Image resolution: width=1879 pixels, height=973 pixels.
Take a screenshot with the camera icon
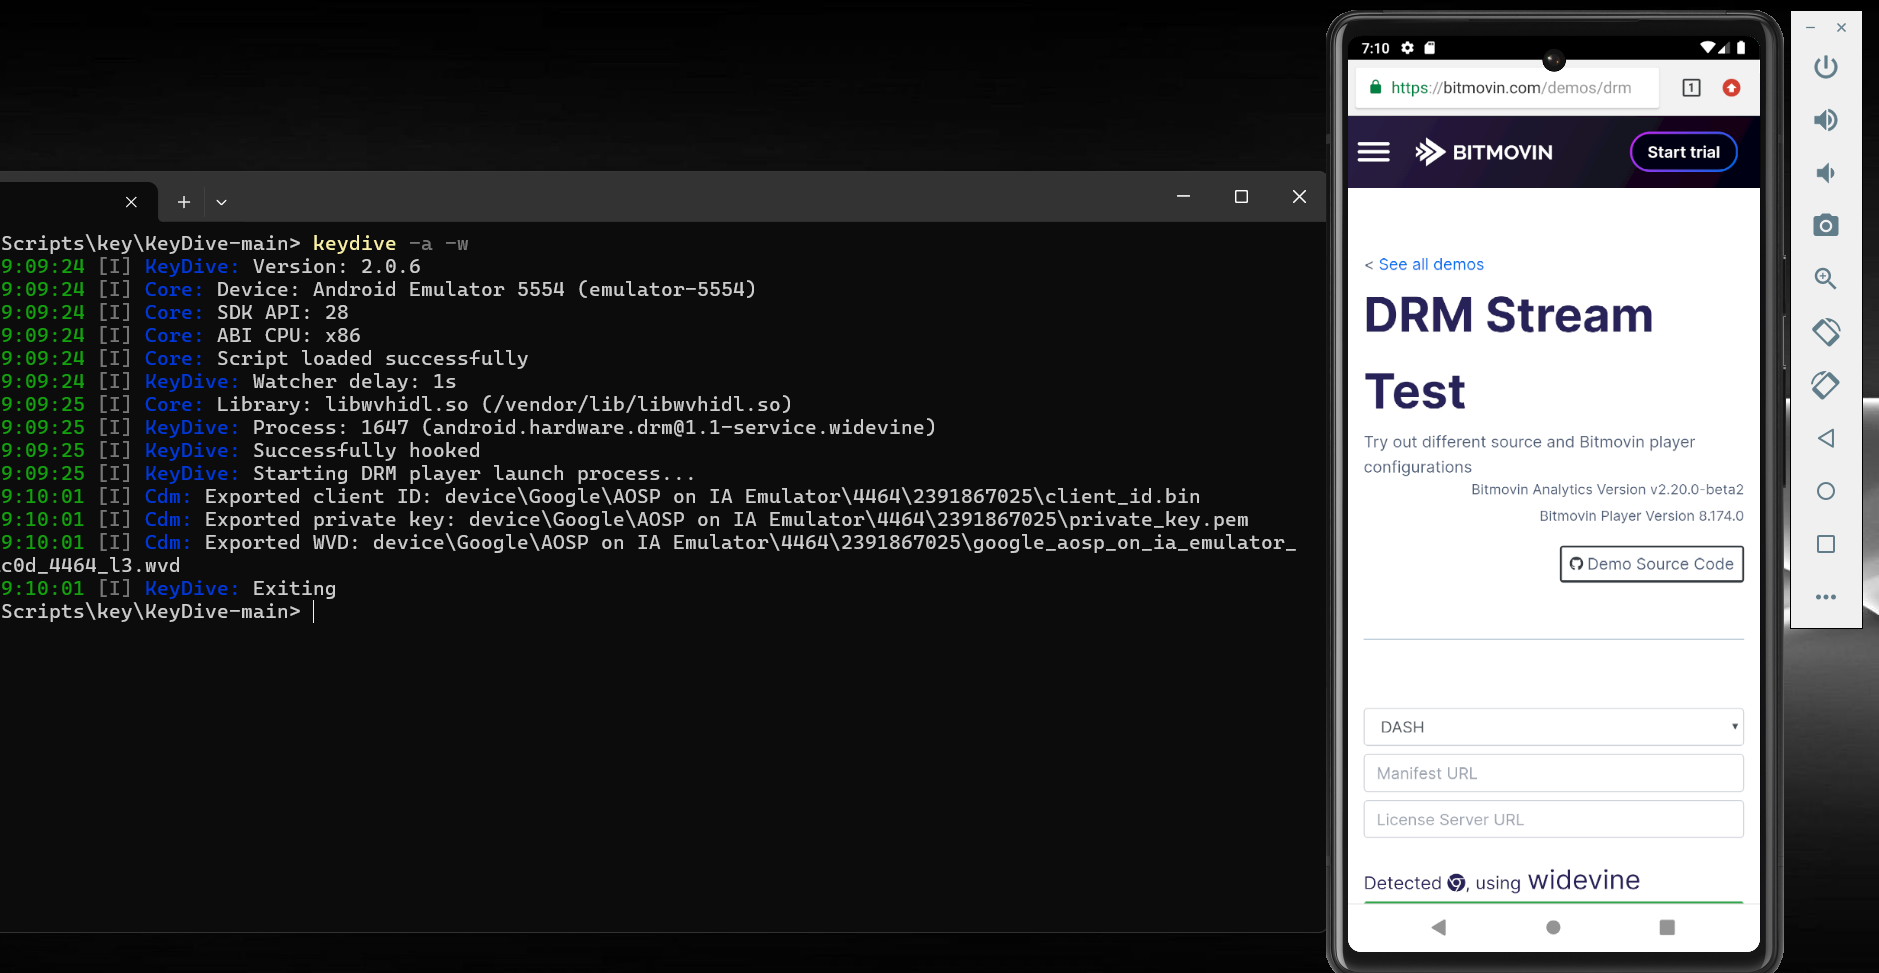1826,225
